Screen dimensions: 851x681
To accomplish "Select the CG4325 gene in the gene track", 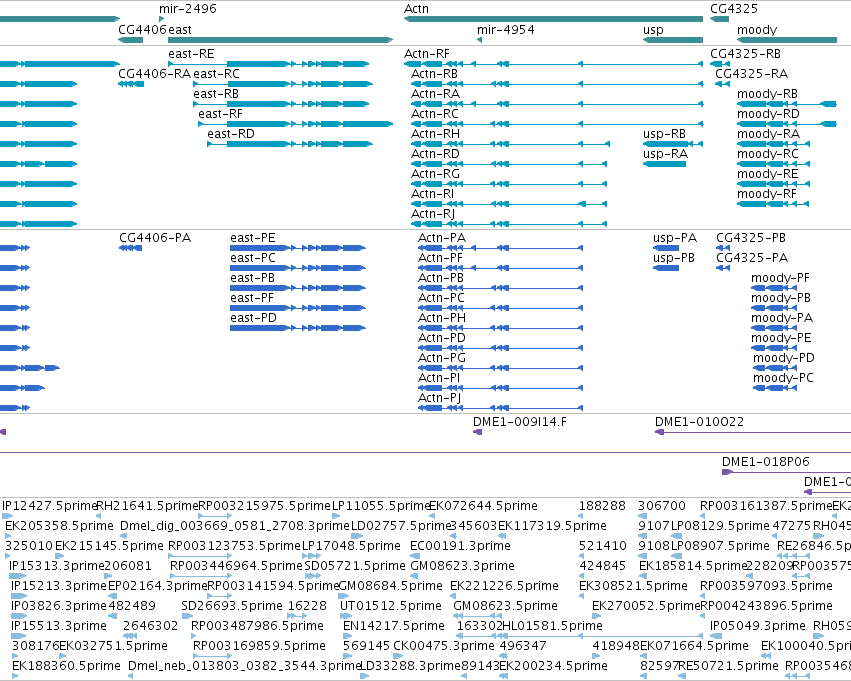I will [x=720, y=19].
